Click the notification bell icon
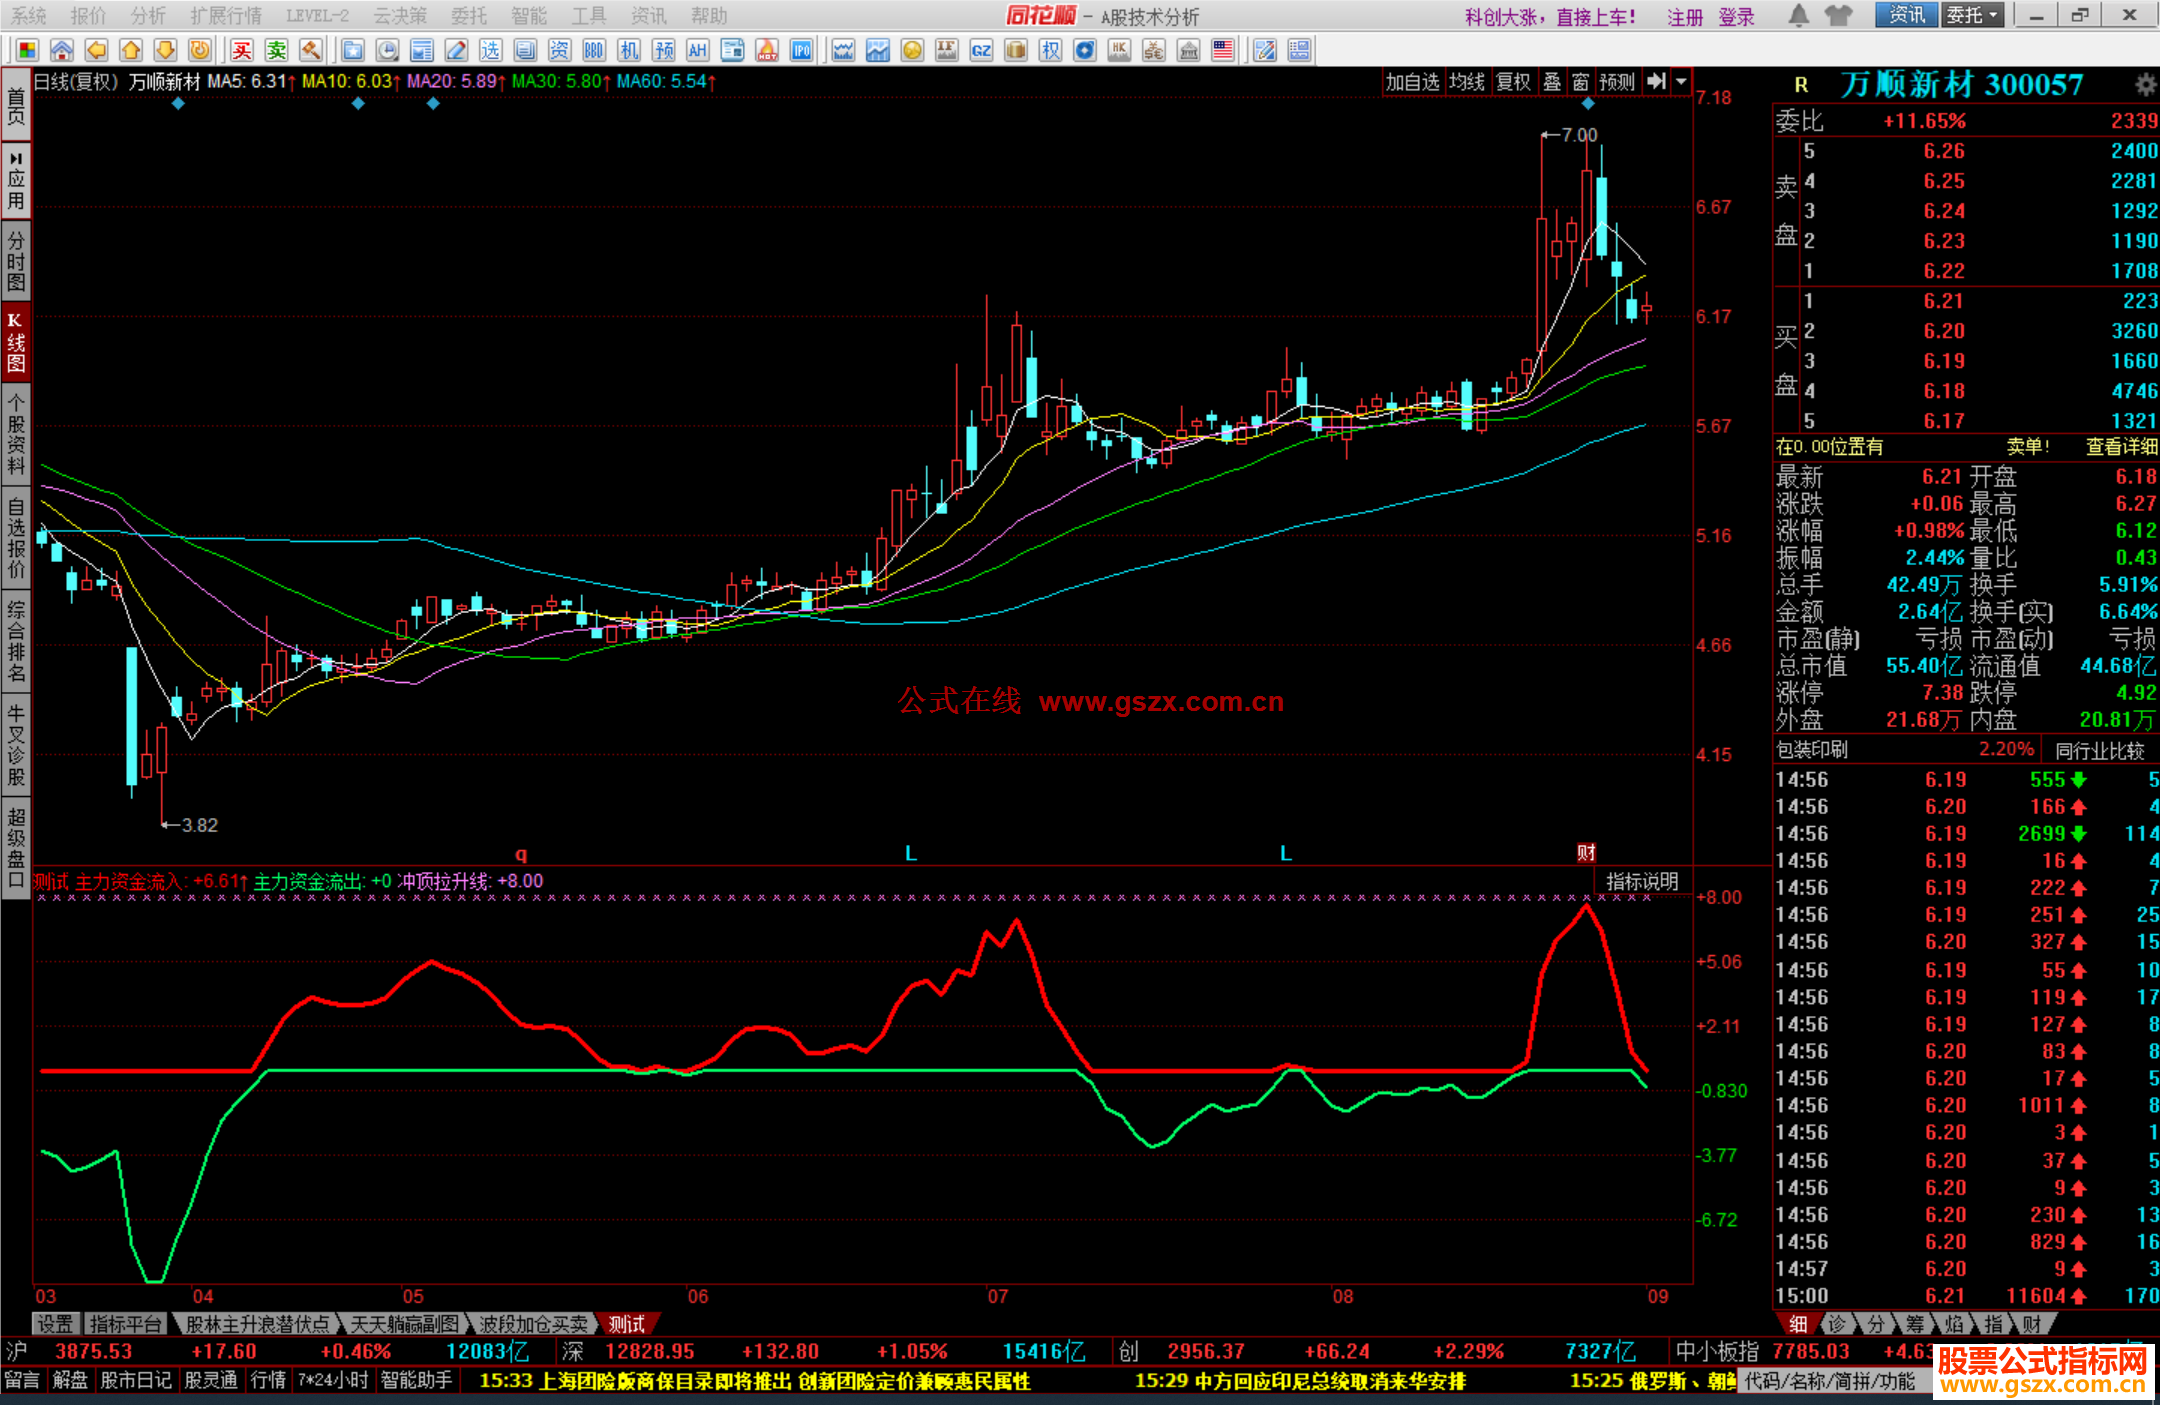This screenshot has height=1405, width=2160. pyautogui.click(x=1798, y=15)
